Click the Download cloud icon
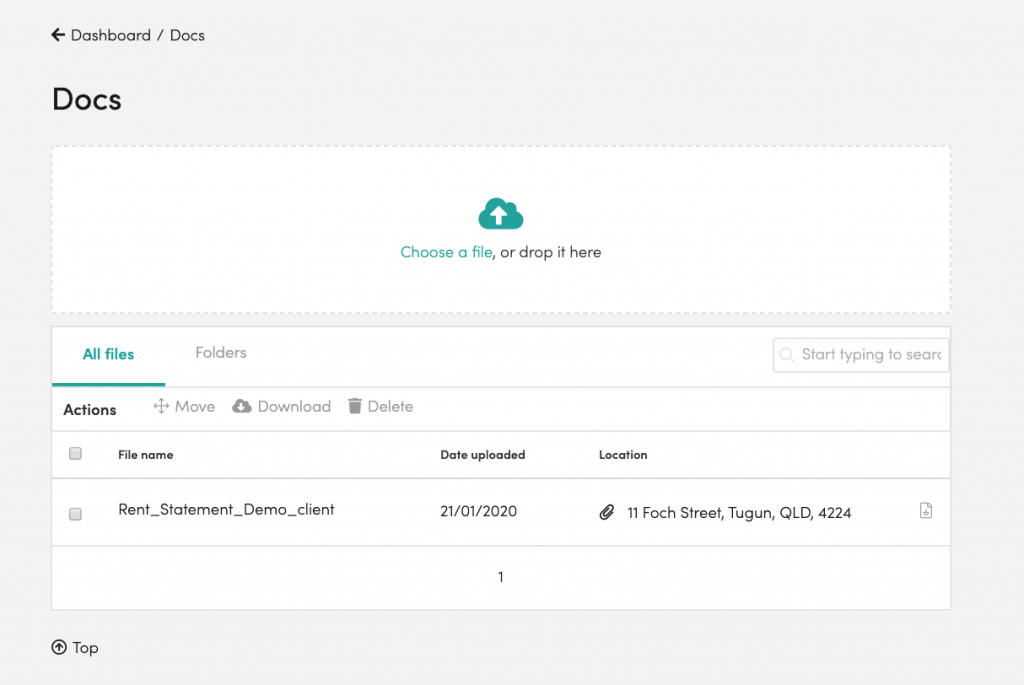The image size is (1024, 685). coord(242,406)
